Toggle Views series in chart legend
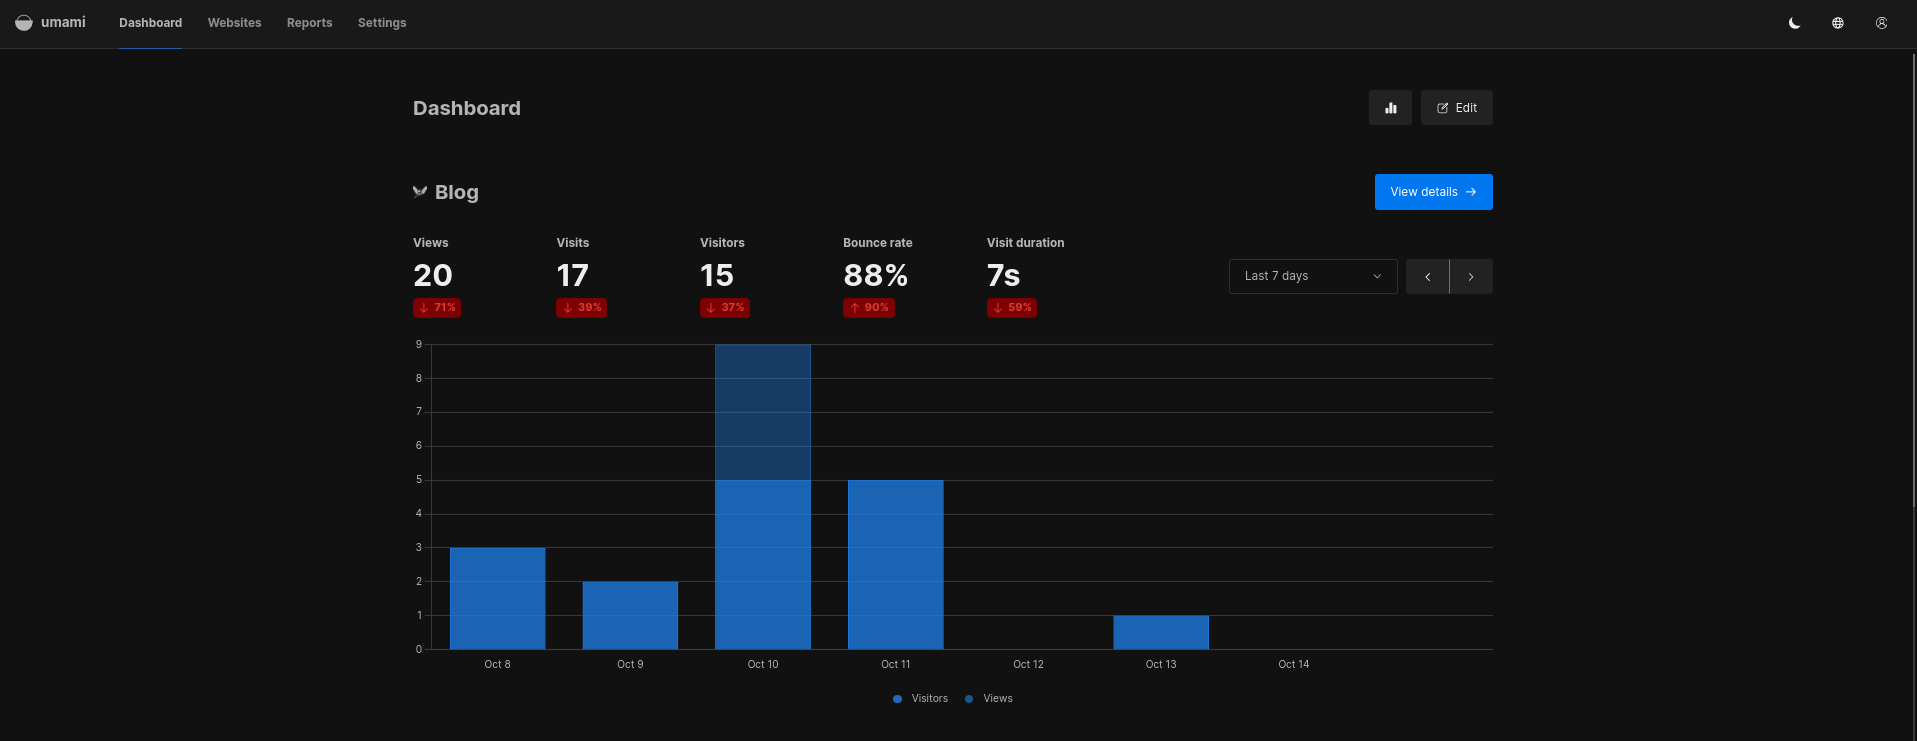 pos(989,699)
